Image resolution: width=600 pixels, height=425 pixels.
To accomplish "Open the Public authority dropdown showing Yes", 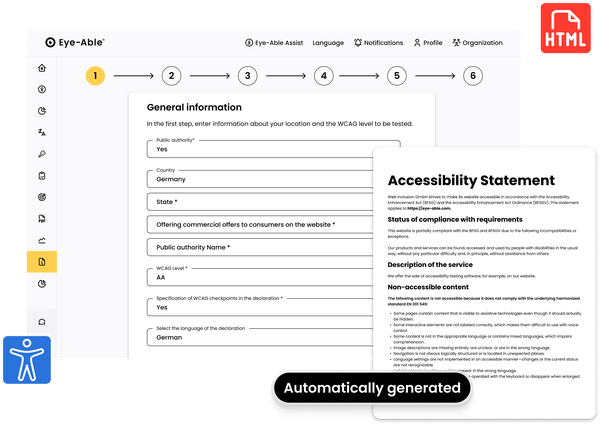I will click(274, 149).
